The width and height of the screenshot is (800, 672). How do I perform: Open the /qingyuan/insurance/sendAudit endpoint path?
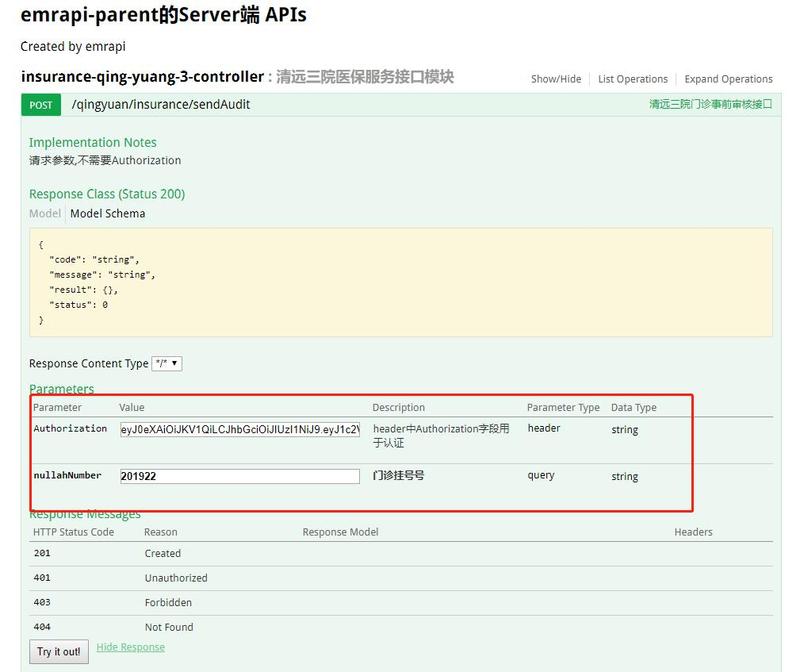click(x=161, y=105)
